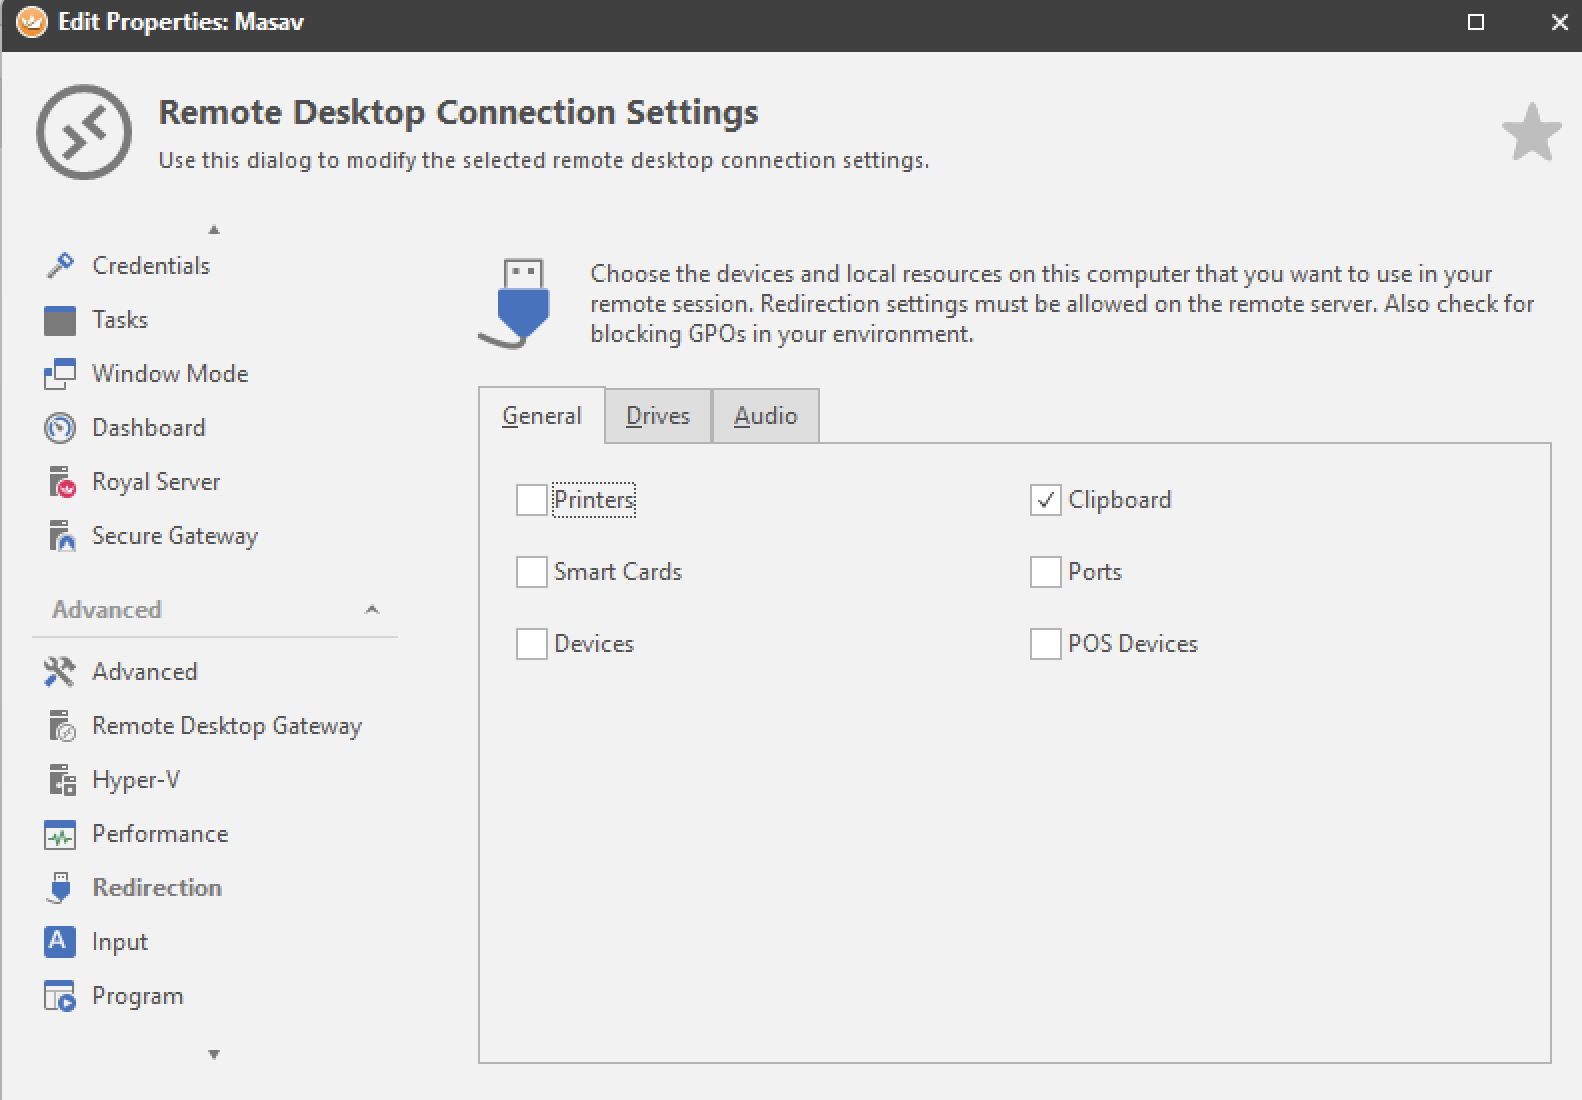1582x1100 pixels.
Task: Tick the POS Devices checkbox
Action: [1045, 644]
